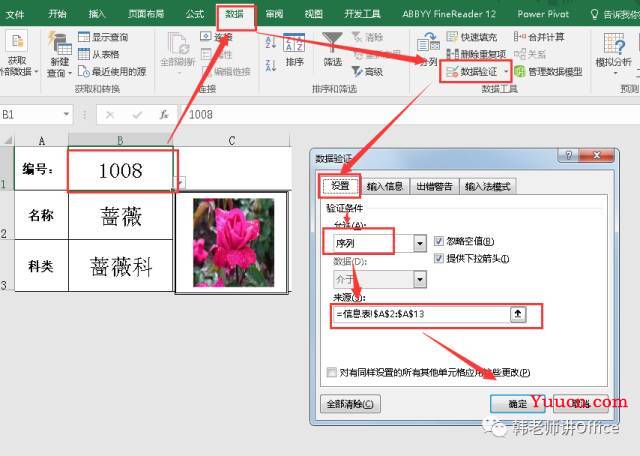
Task: Expand the 数据验证 ribbon button dropdown arrow
Action: click(506, 72)
